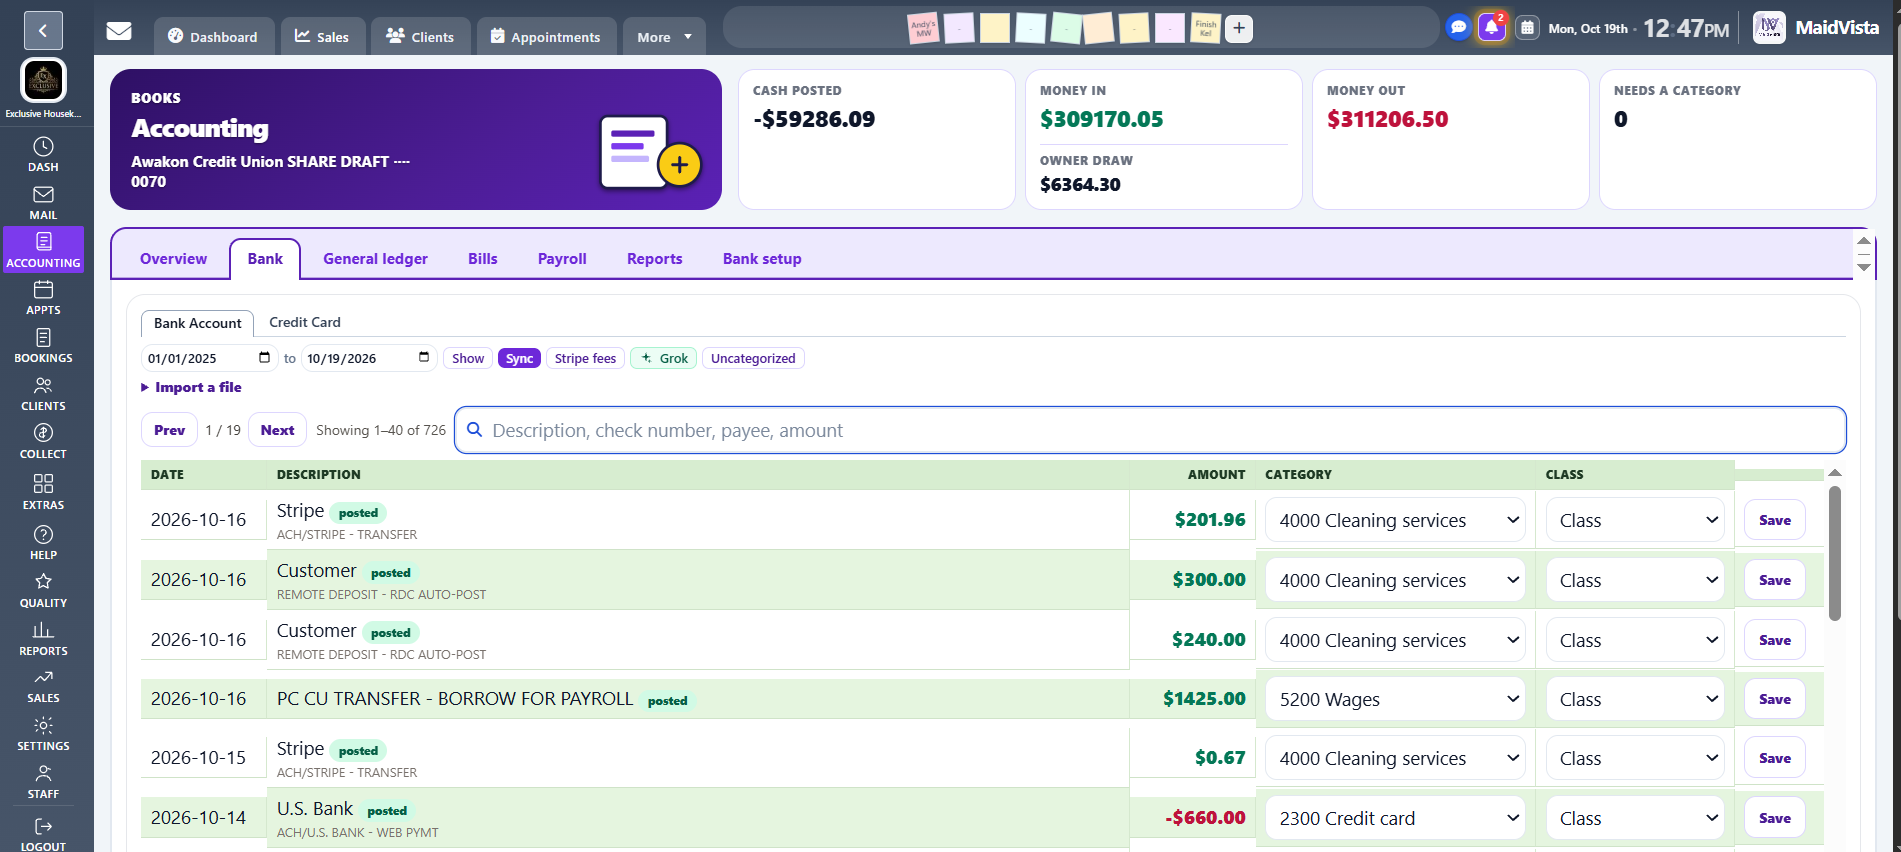Open Class dropdown for the -$660.00 U.S. Bank row
The image size is (1901, 852).
pyautogui.click(x=1636, y=818)
